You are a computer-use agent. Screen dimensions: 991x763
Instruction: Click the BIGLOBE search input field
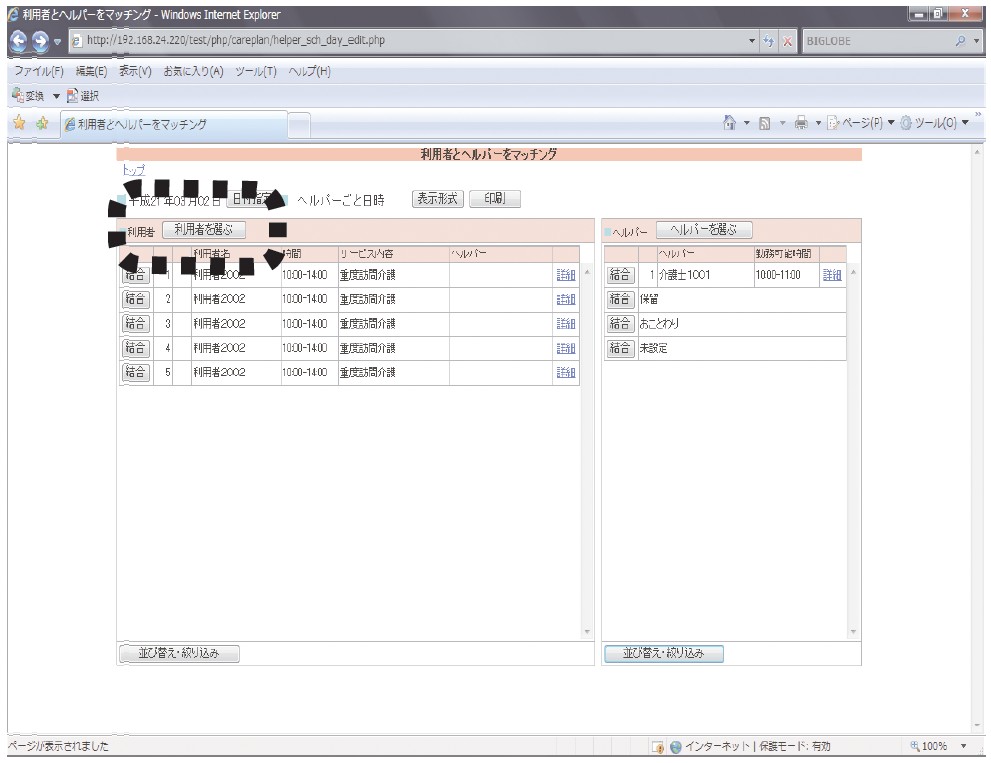(877, 41)
